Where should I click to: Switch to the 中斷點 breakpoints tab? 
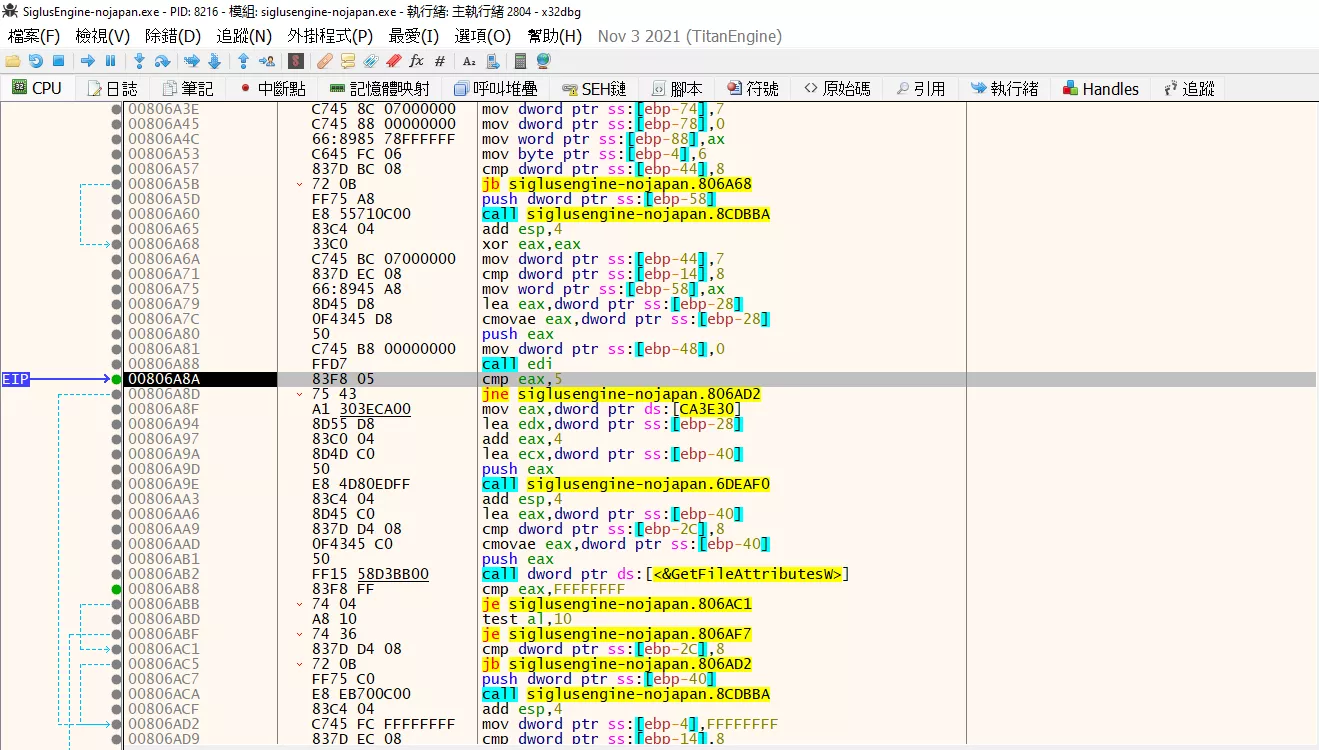[x=273, y=88]
